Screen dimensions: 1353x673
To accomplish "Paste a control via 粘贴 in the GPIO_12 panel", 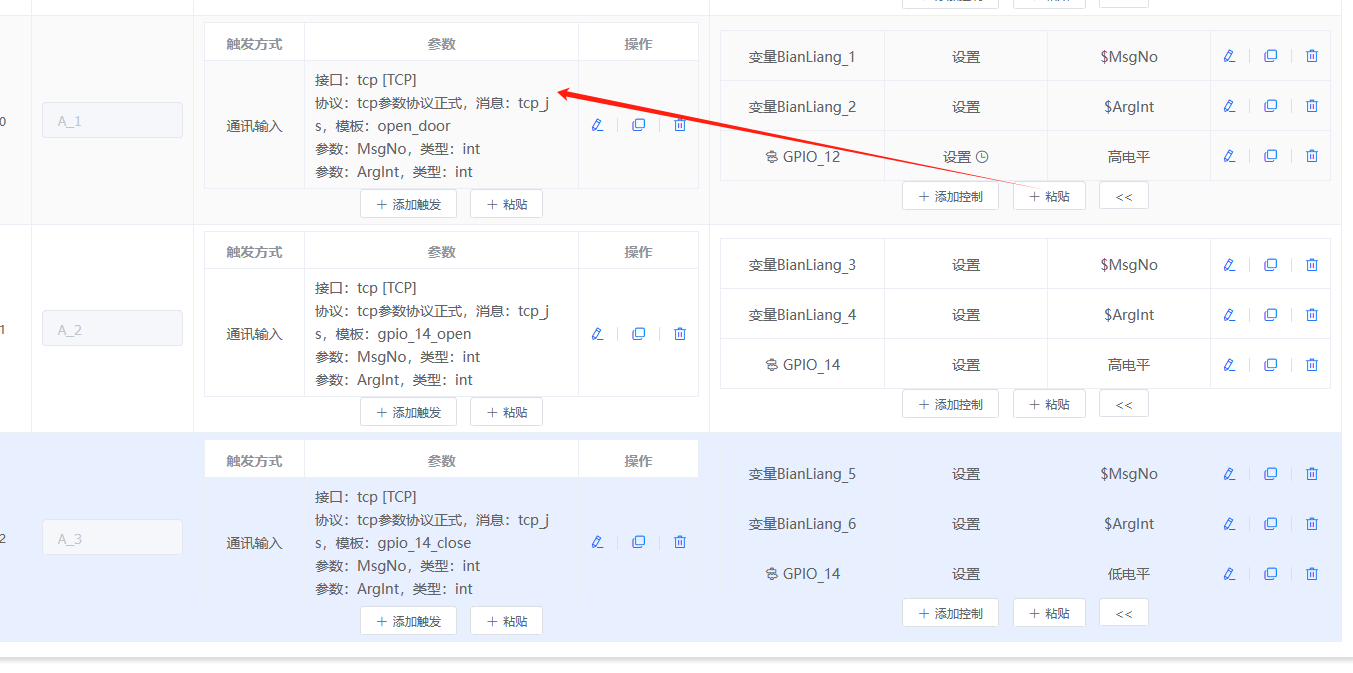I will [1049, 195].
